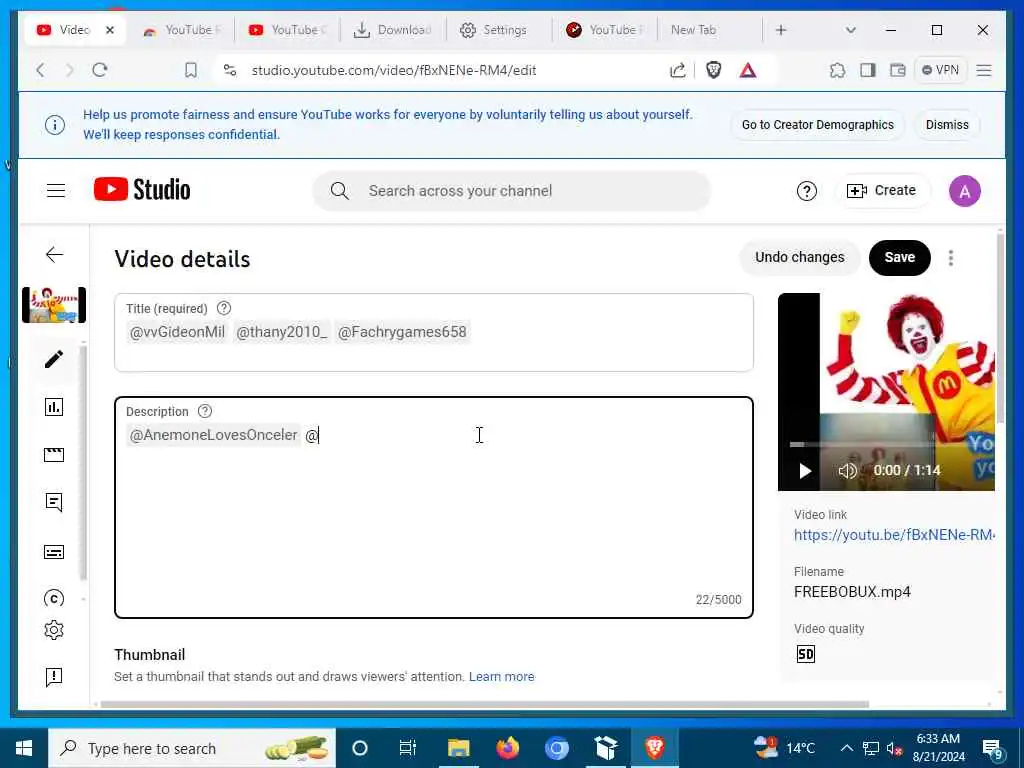The height and width of the screenshot is (768, 1024).
Task: Toggle the browser sidebar panel
Action: pyautogui.click(x=867, y=70)
